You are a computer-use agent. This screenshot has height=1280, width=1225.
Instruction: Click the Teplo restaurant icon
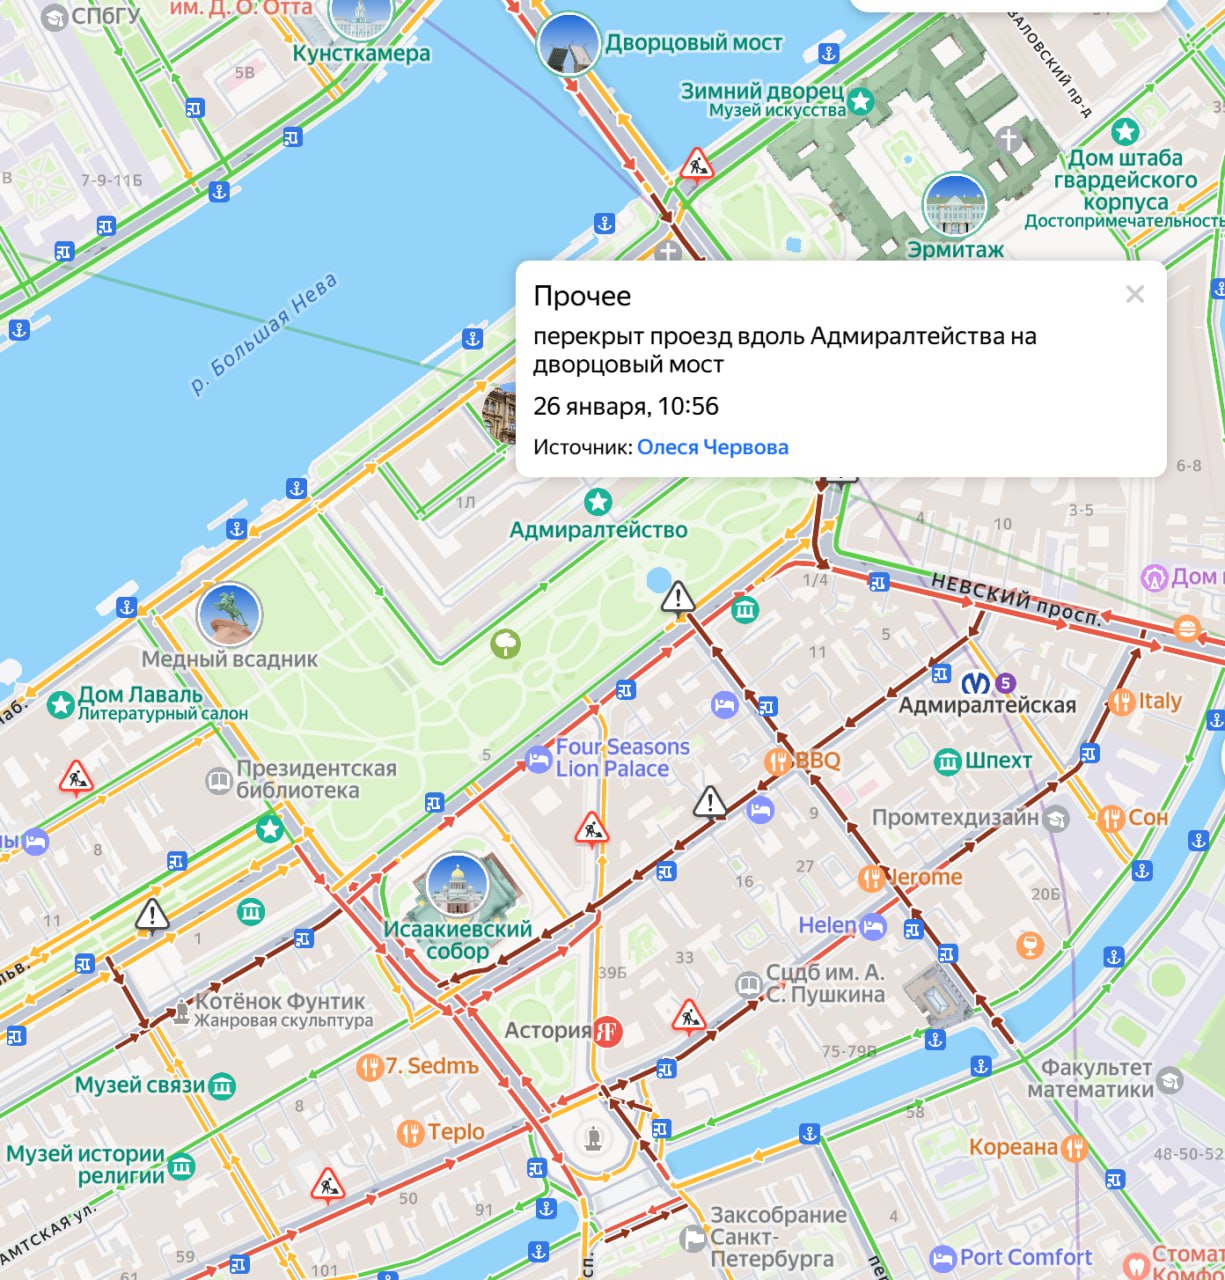[409, 1131]
